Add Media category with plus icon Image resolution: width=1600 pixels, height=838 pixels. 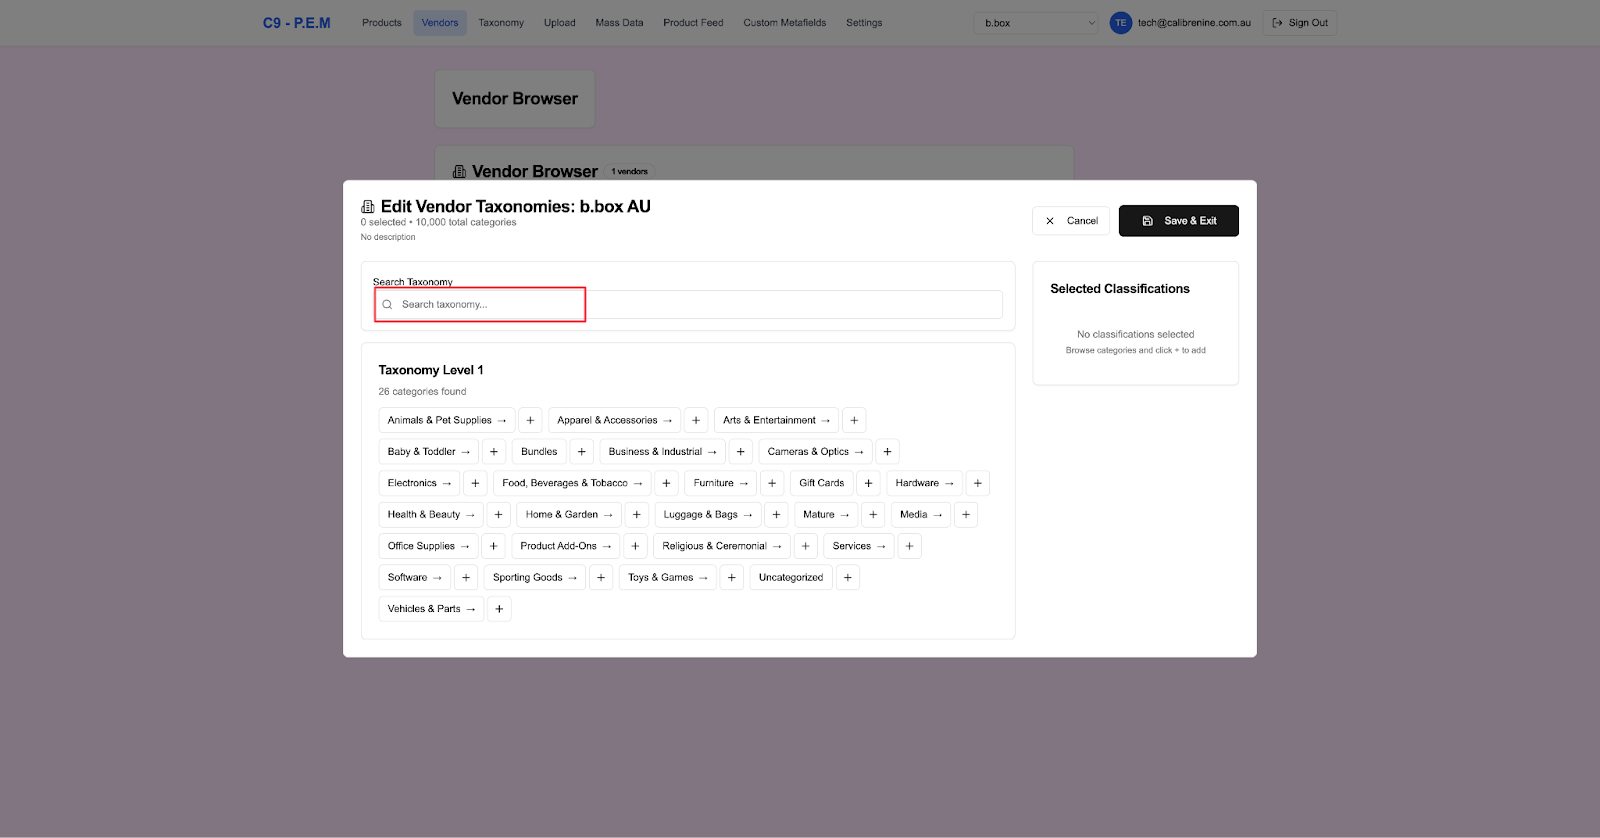pos(966,515)
